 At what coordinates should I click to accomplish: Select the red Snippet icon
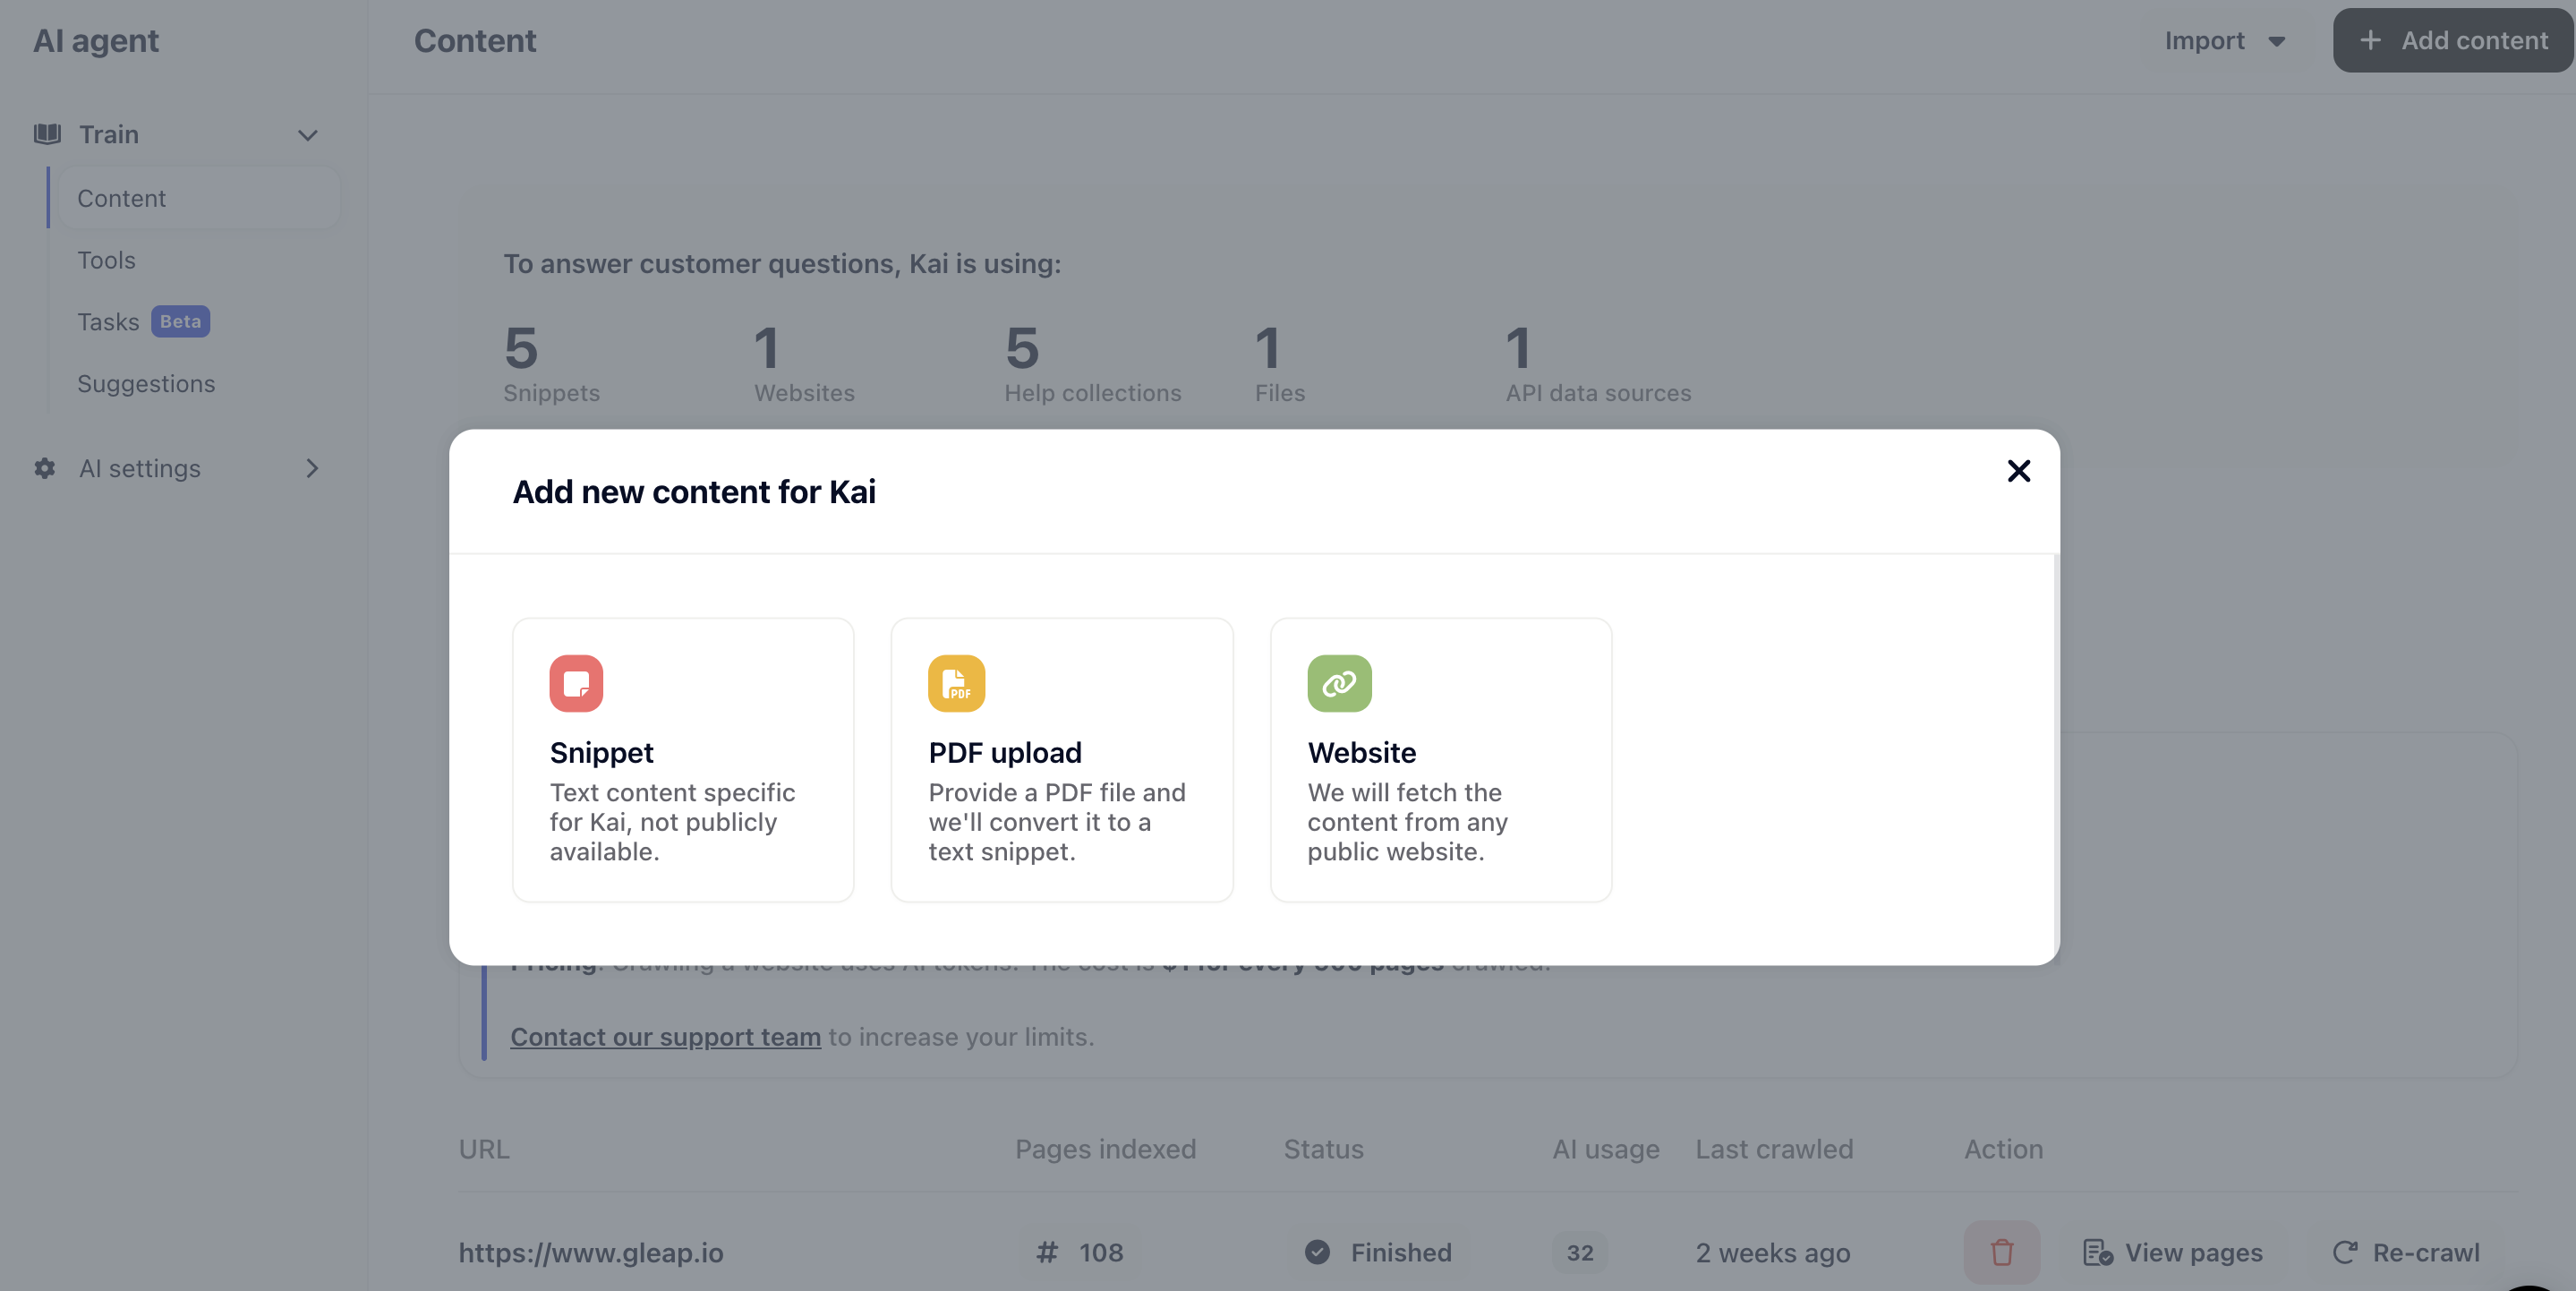tap(576, 683)
